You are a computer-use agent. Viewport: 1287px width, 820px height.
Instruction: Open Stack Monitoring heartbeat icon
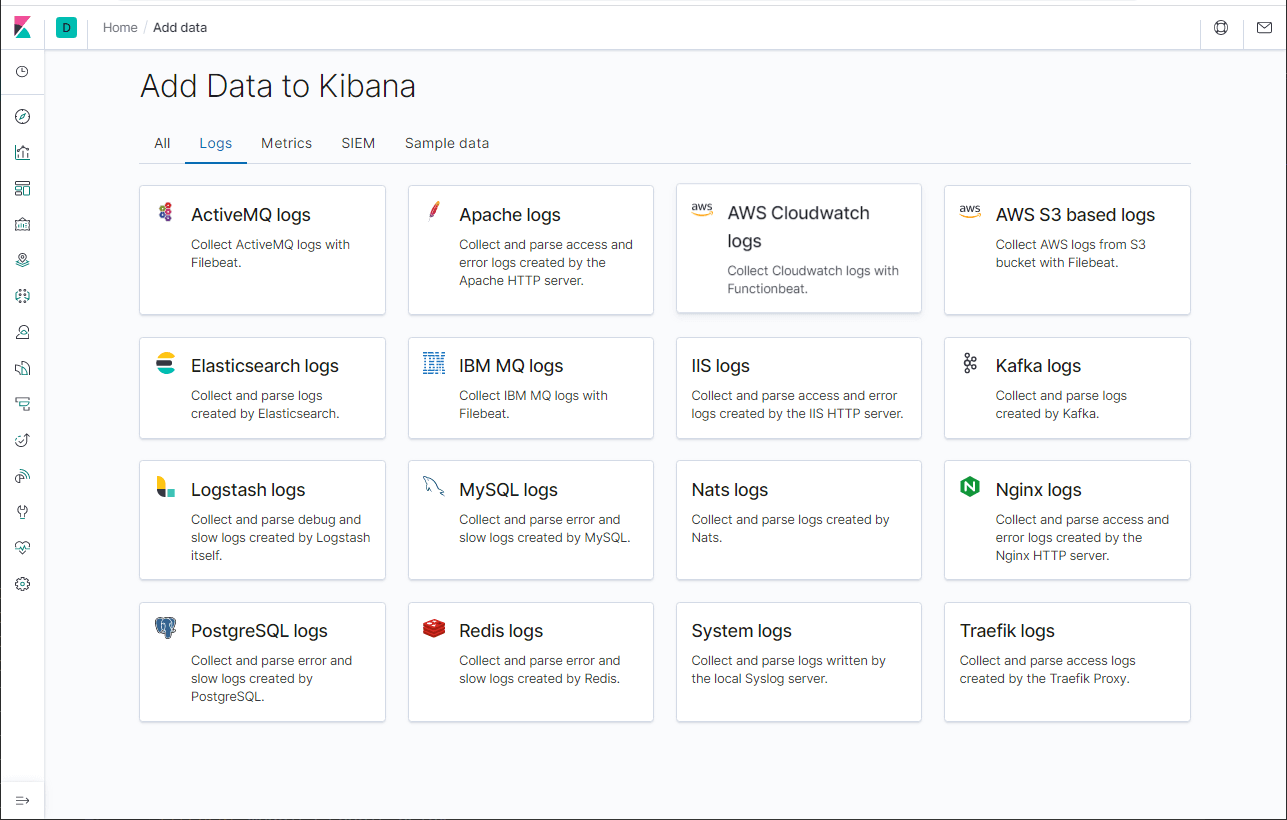tap(22, 548)
